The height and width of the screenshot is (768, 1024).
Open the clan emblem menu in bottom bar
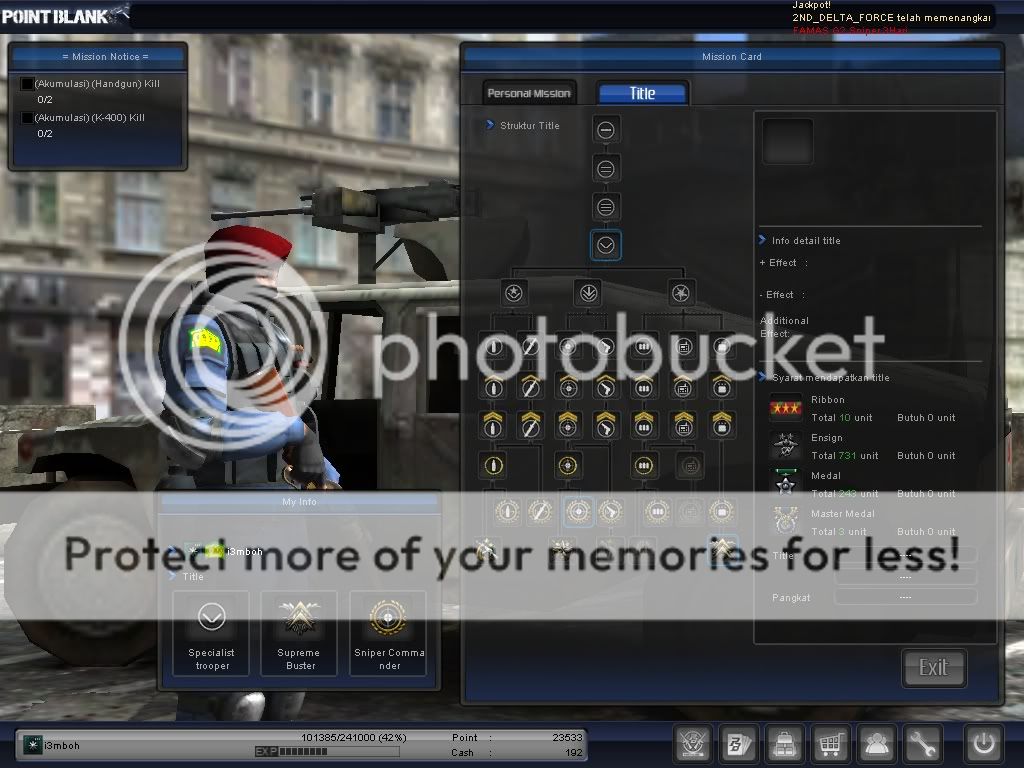693,743
